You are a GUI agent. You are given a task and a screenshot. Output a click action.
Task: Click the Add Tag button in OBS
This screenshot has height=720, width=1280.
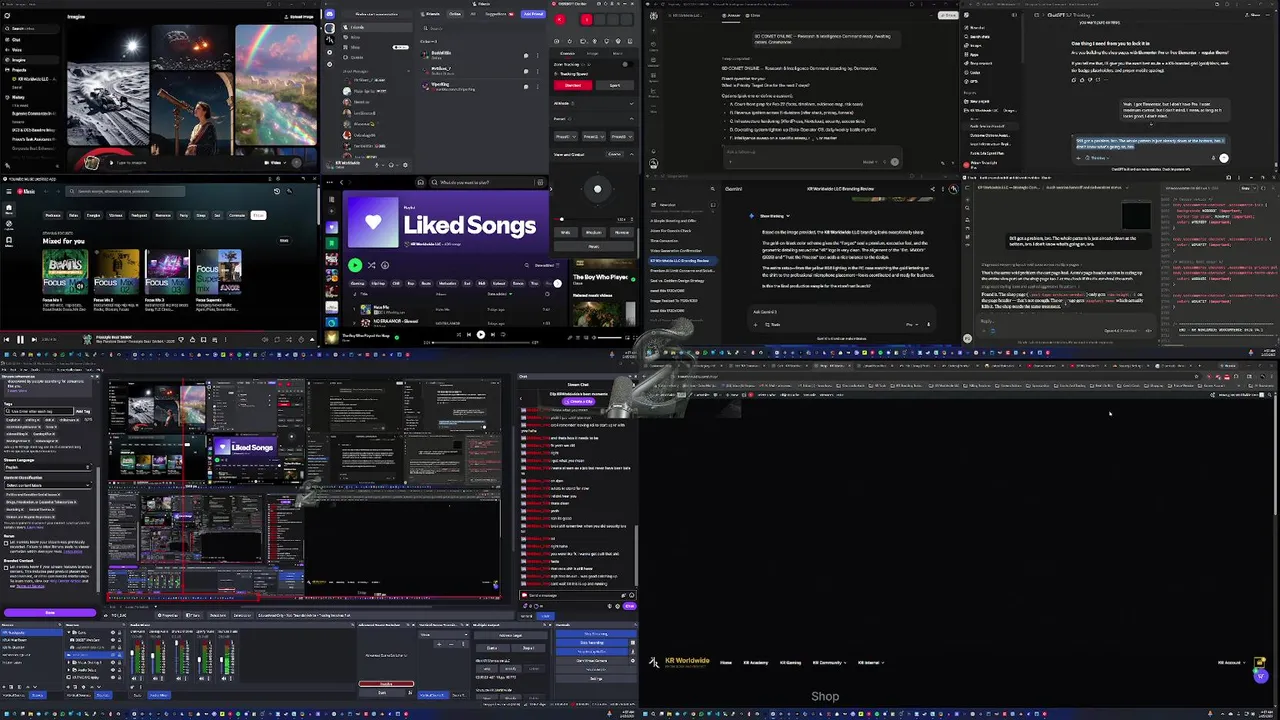coord(83,411)
